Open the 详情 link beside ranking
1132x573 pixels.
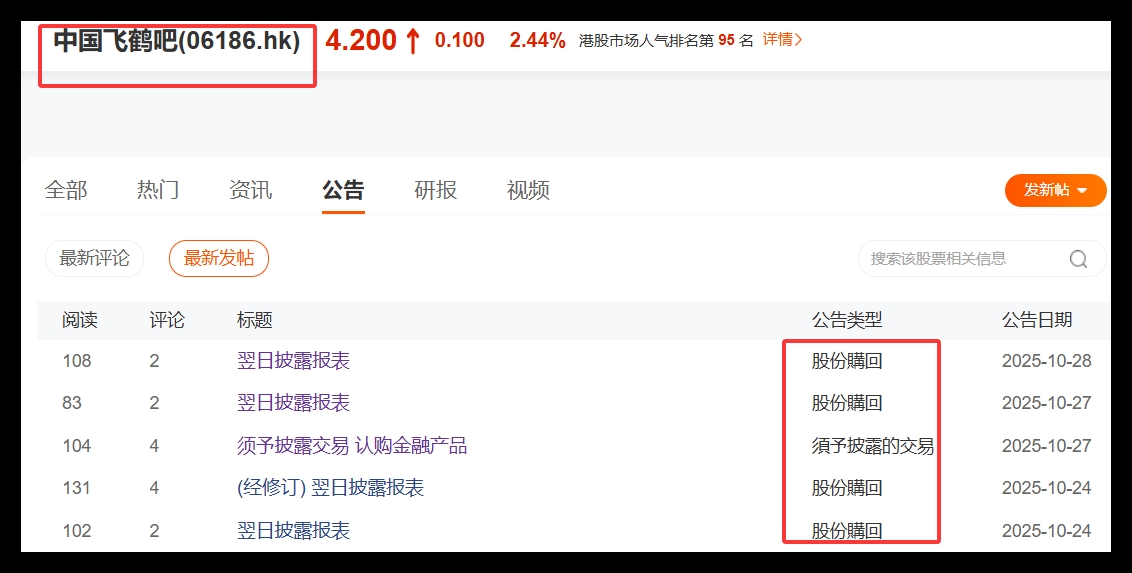pyautogui.click(x=783, y=40)
